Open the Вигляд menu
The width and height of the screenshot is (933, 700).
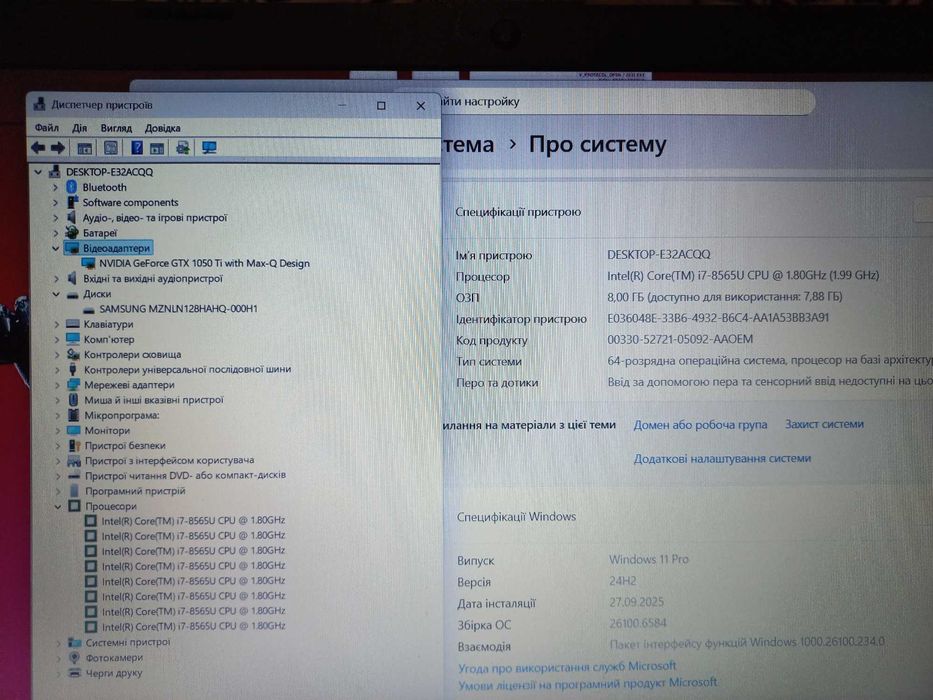116,127
